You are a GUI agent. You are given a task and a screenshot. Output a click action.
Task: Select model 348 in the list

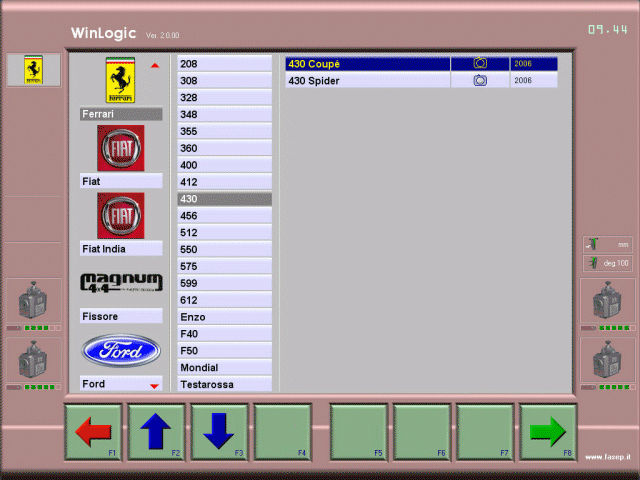[224, 114]
